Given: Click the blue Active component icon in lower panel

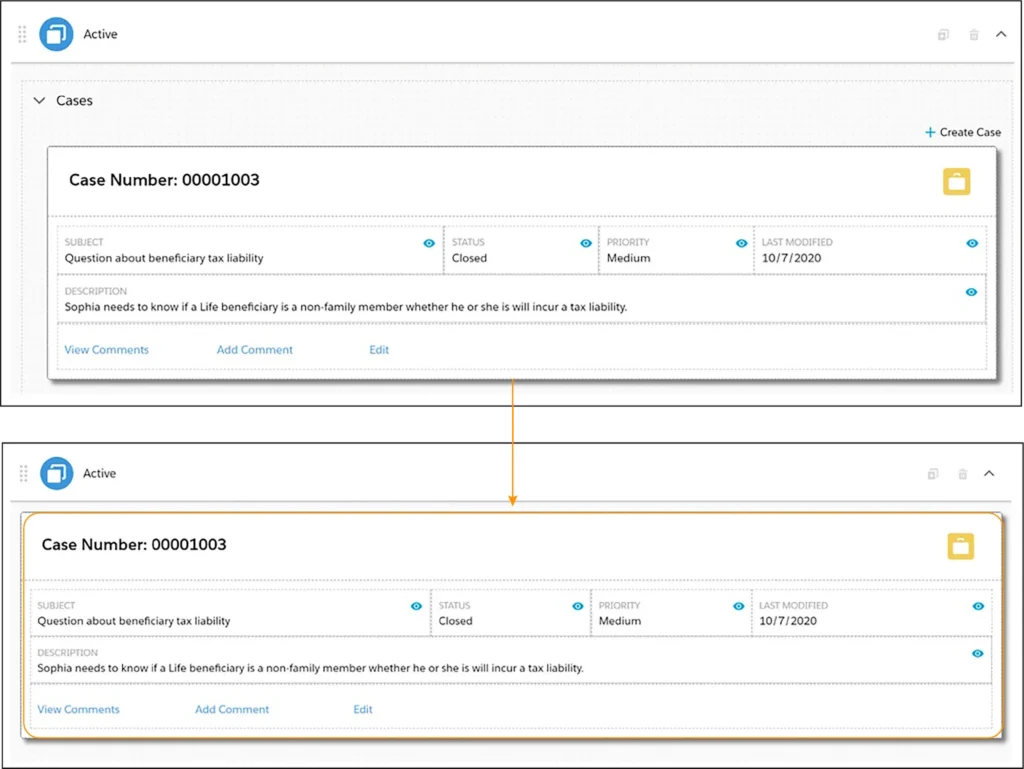Looking at the screenshot, I should (56, 473).
